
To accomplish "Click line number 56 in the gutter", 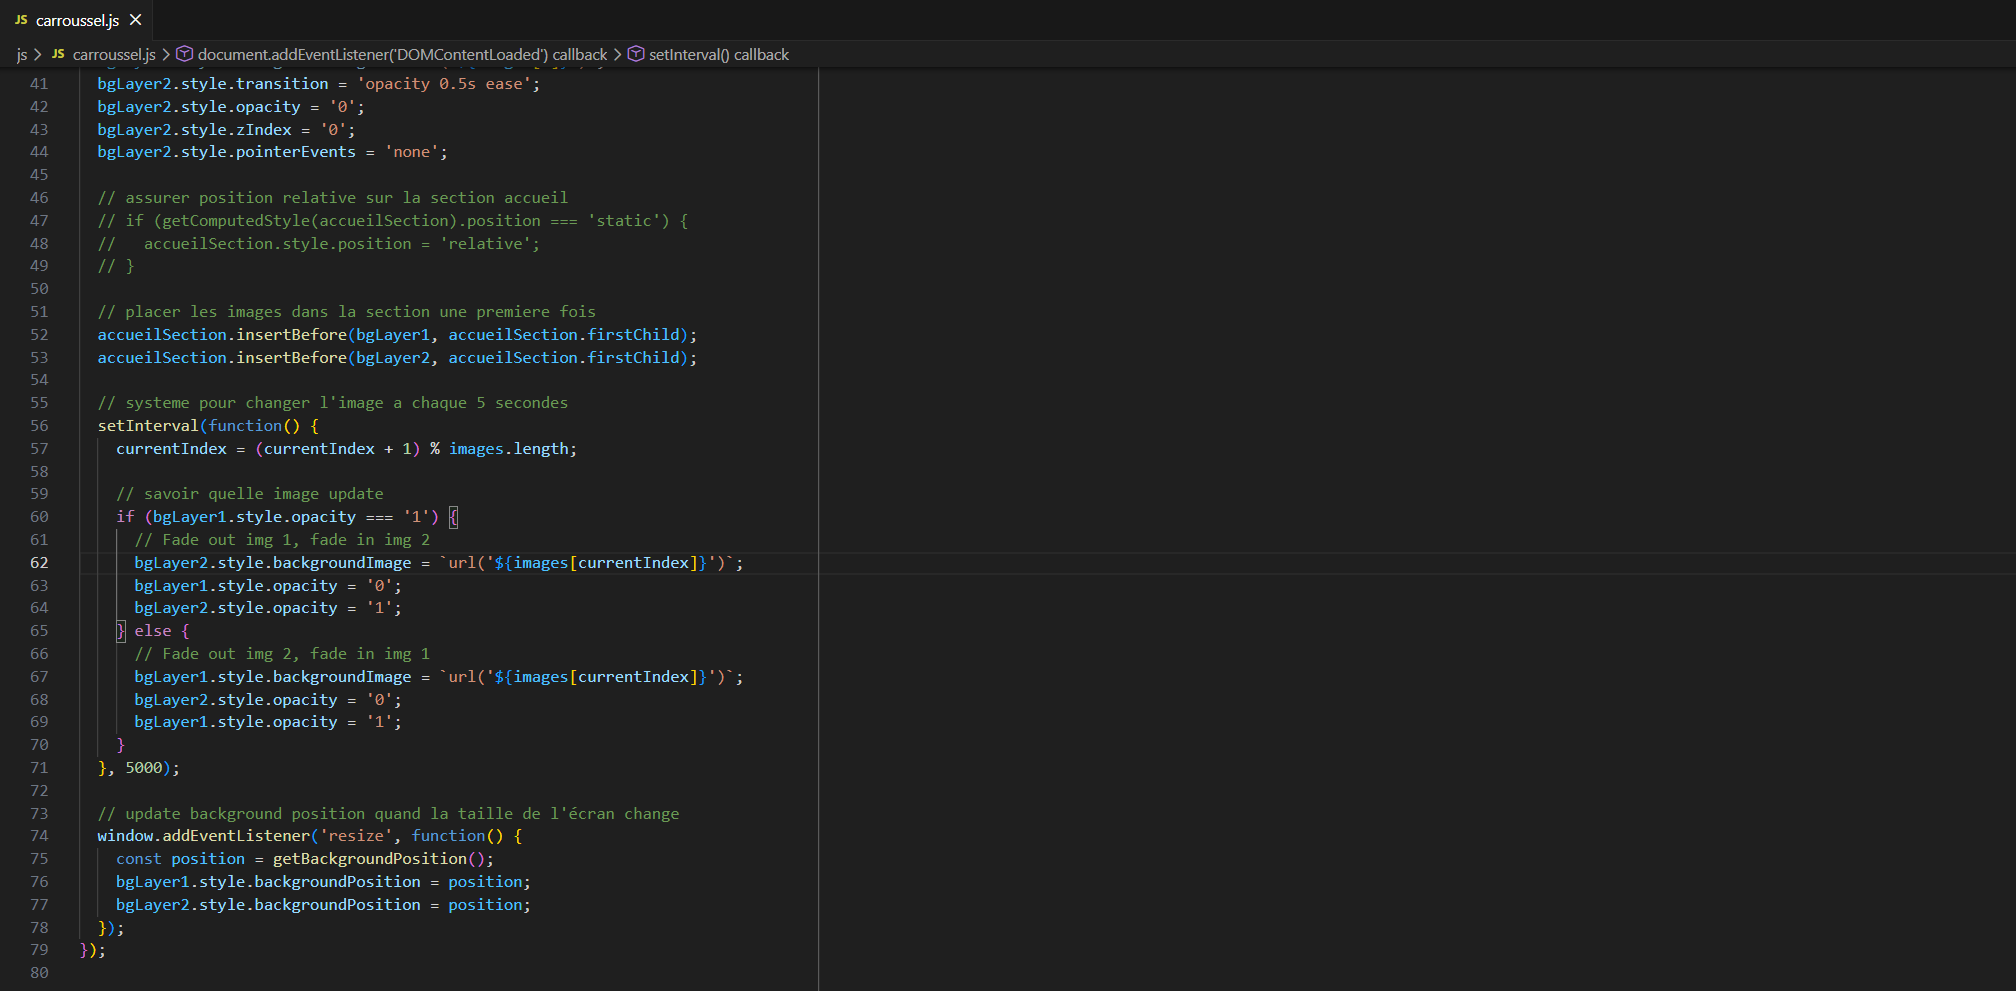I will click(39, 426).
